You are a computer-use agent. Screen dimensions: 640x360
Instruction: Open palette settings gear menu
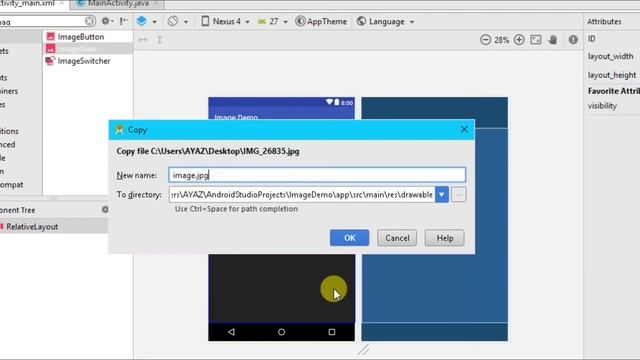[x=107, y=21]
